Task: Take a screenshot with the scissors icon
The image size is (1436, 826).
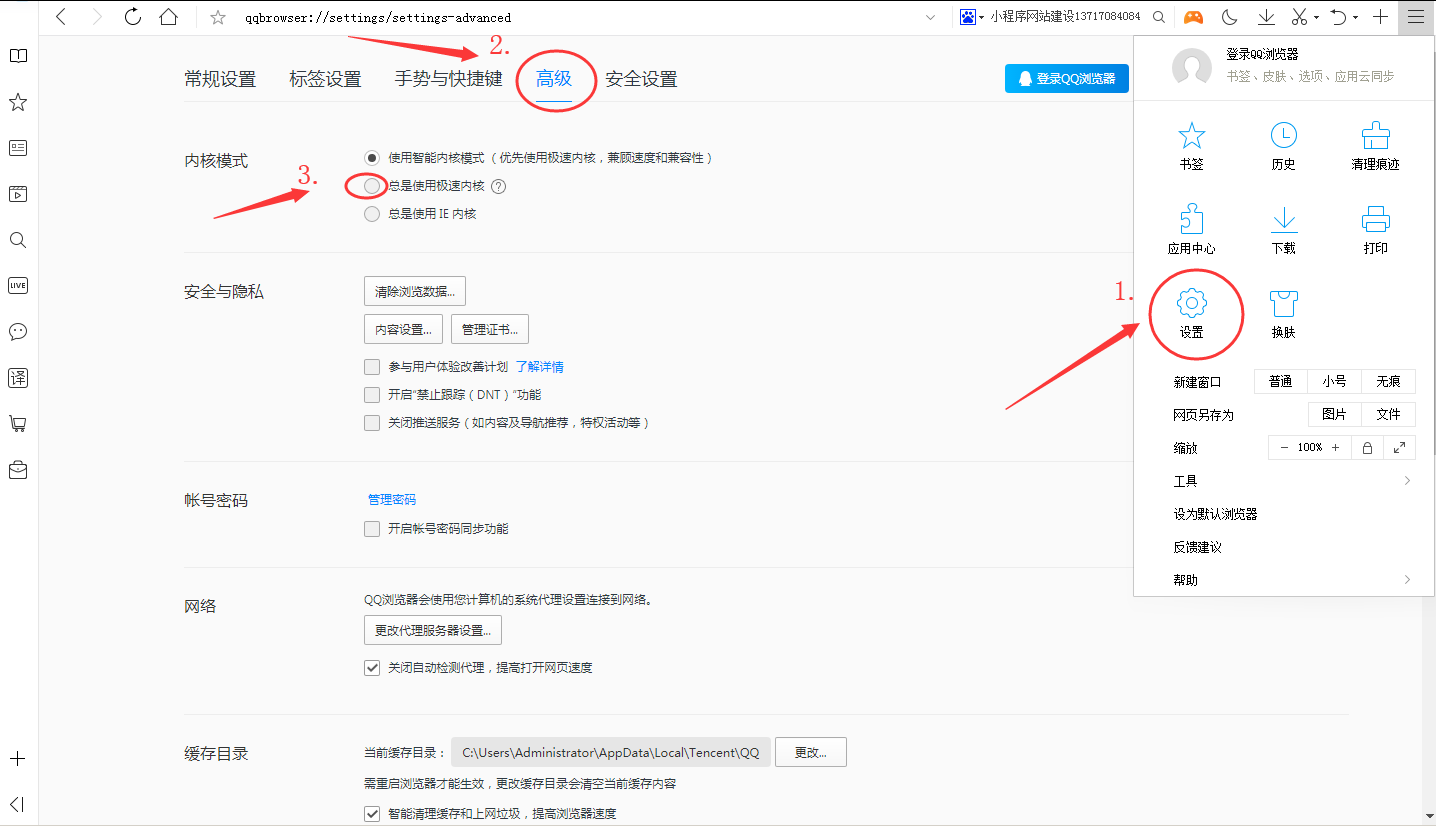Action: coord(1297,17)
